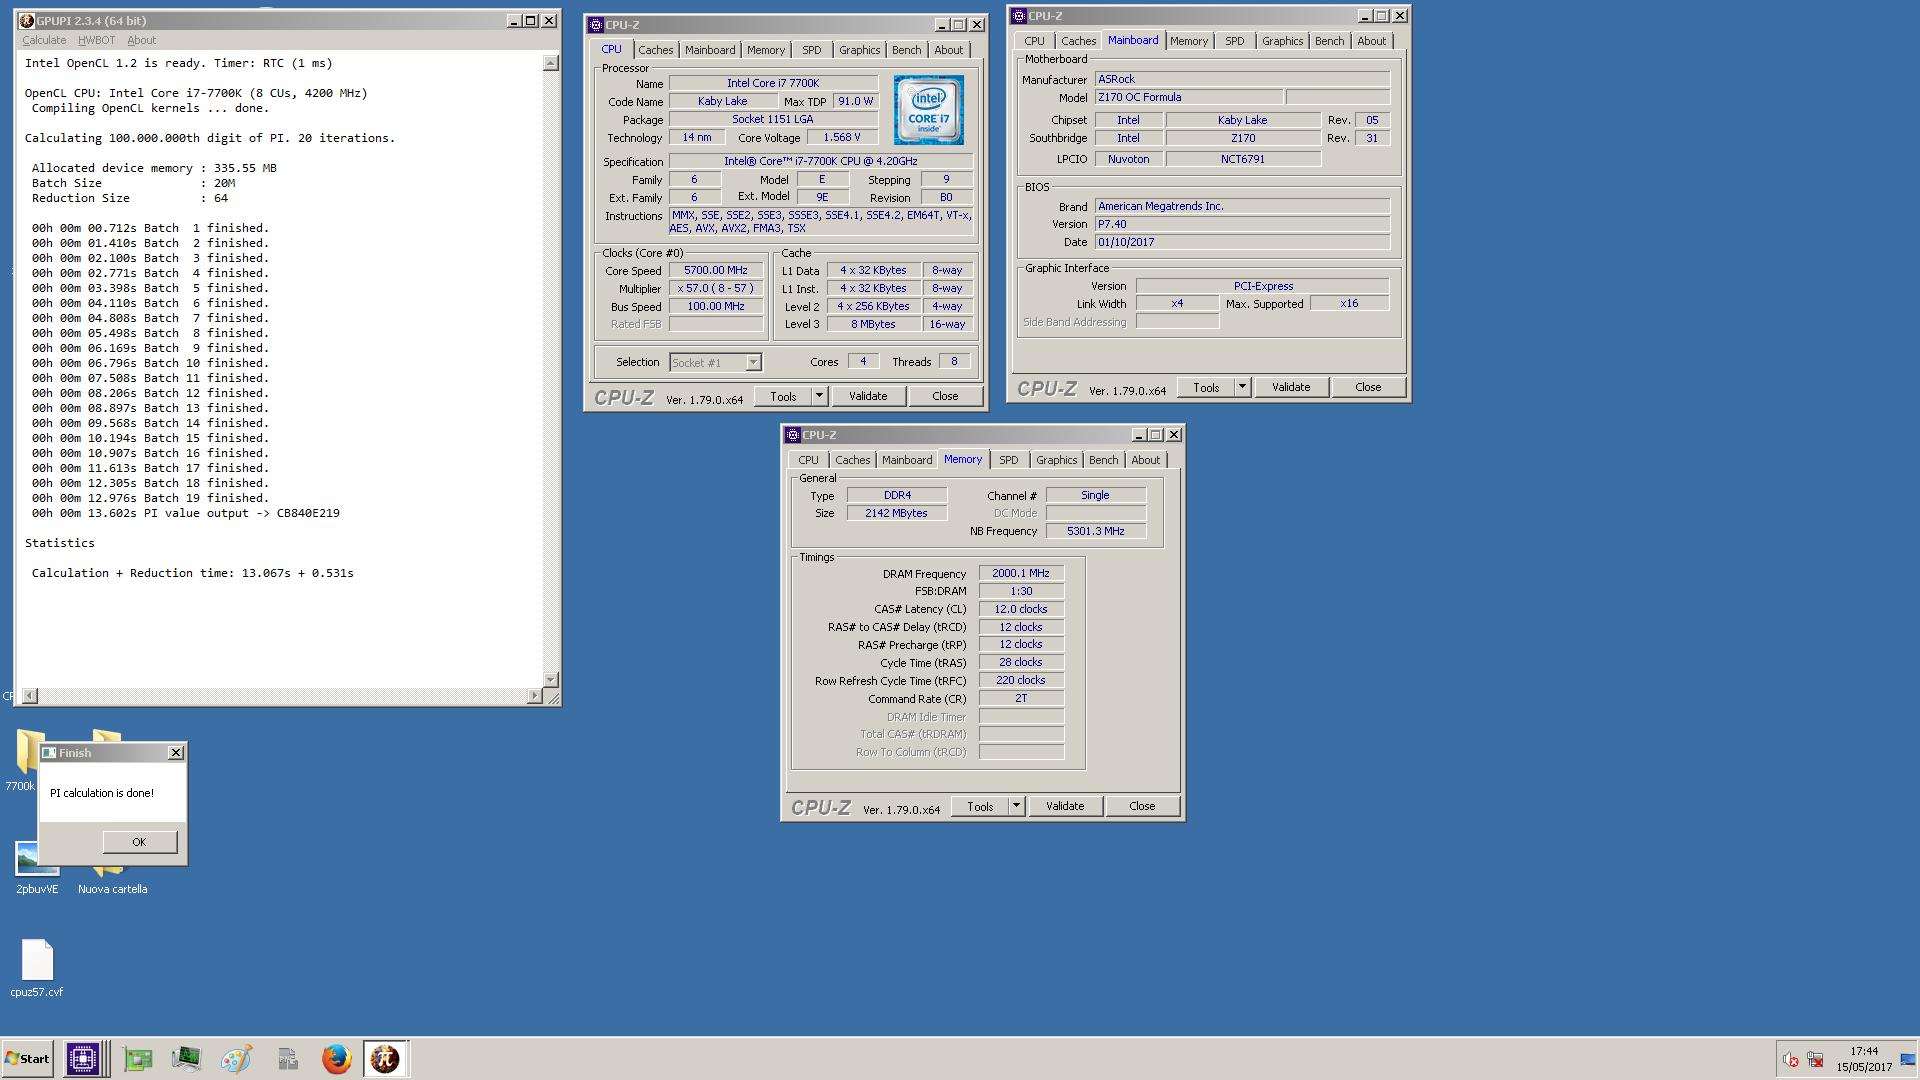
Task: Click Validate in the CPU window
Action: 868,396
